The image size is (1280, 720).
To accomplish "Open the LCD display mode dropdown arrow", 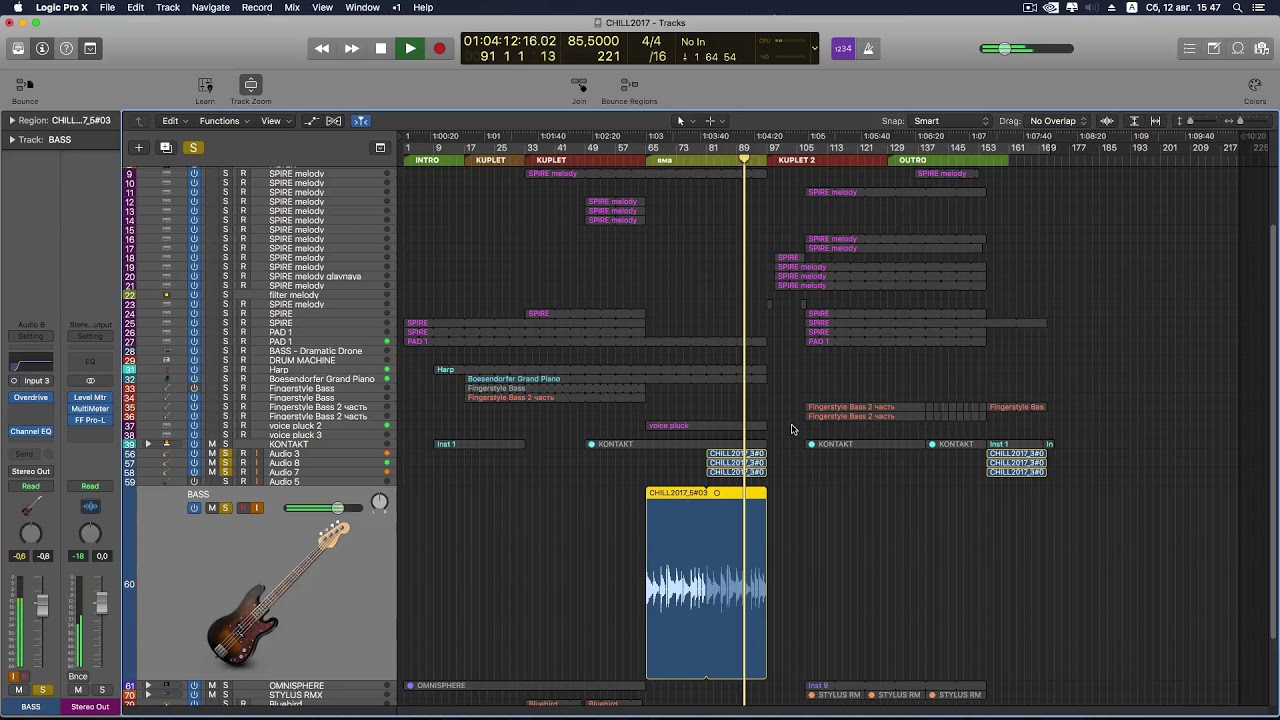I will (x=814, y=48).
